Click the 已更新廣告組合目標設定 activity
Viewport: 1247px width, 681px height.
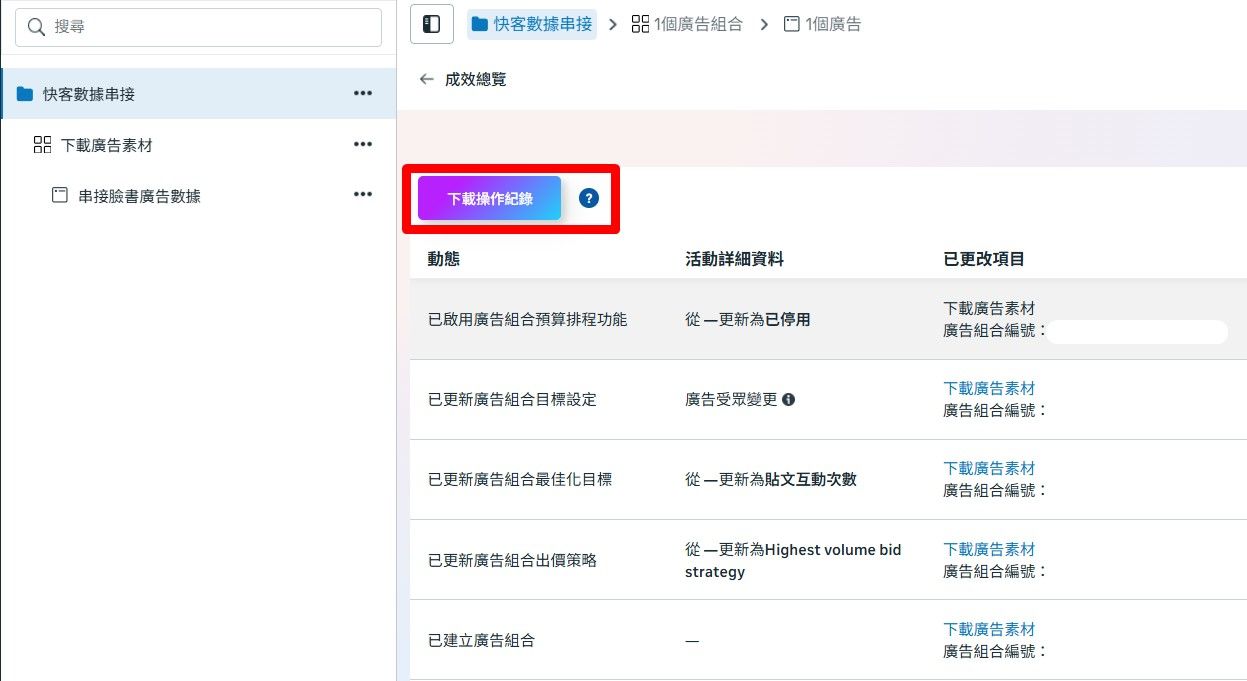(512, 400)
